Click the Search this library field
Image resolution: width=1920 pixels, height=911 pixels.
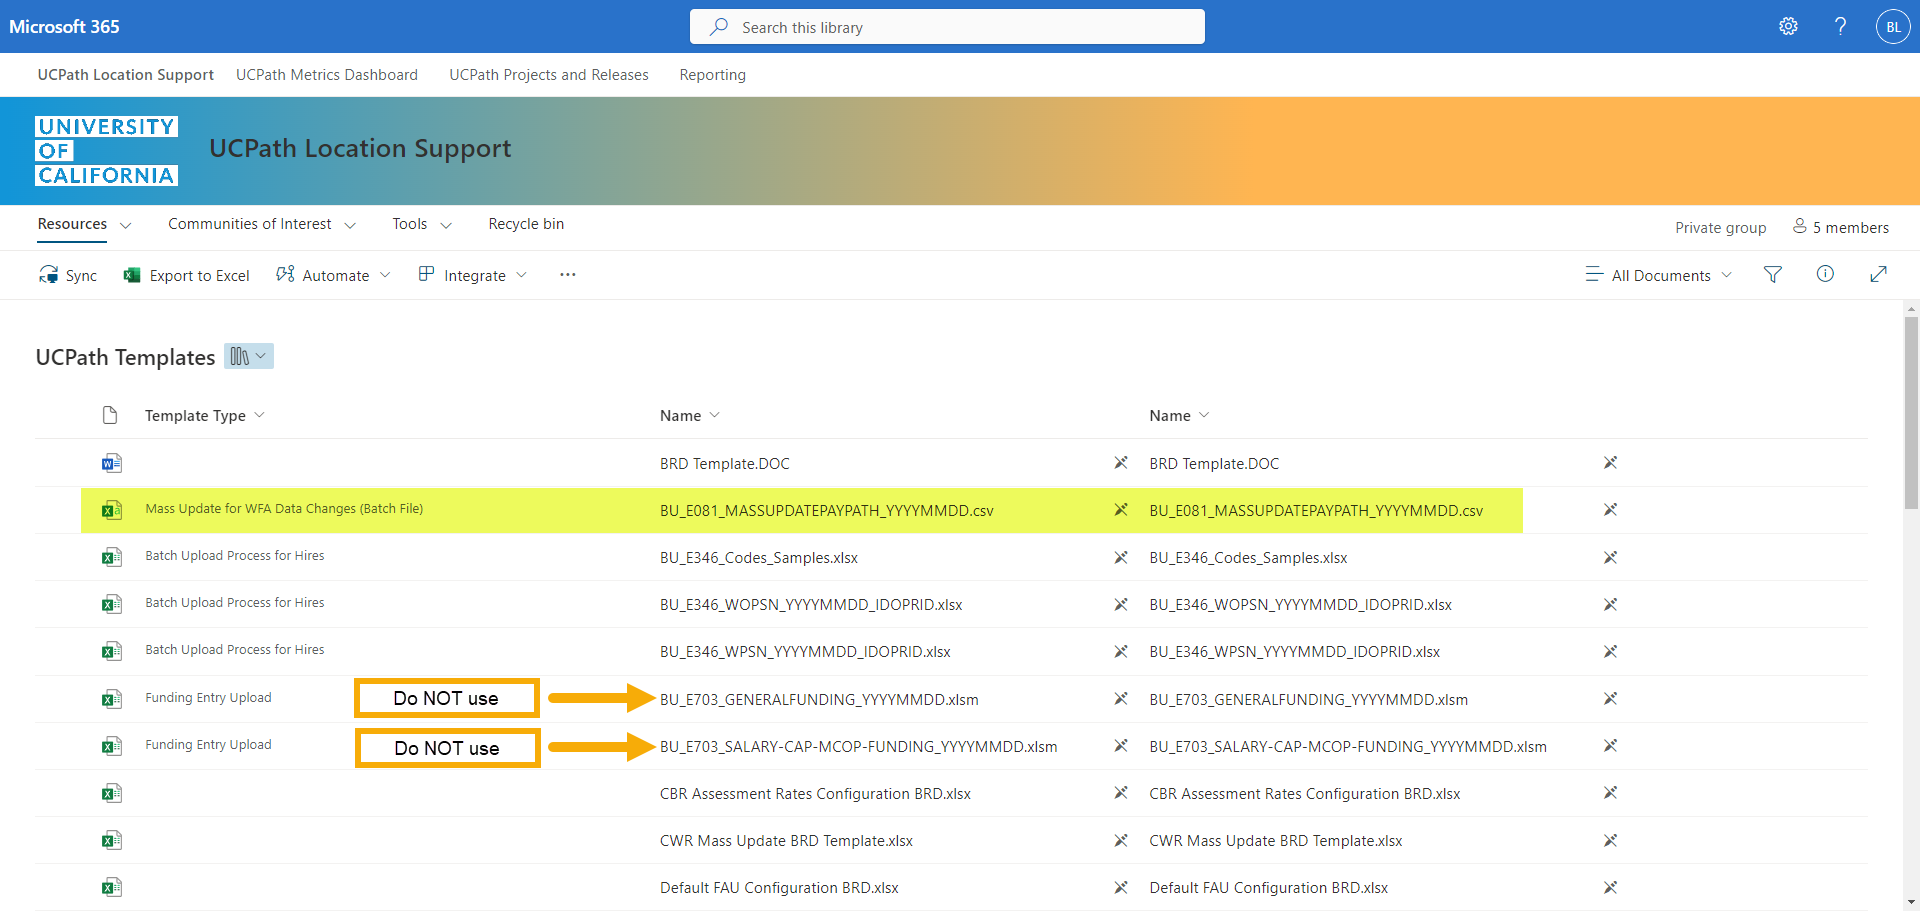tap(947, 27)
